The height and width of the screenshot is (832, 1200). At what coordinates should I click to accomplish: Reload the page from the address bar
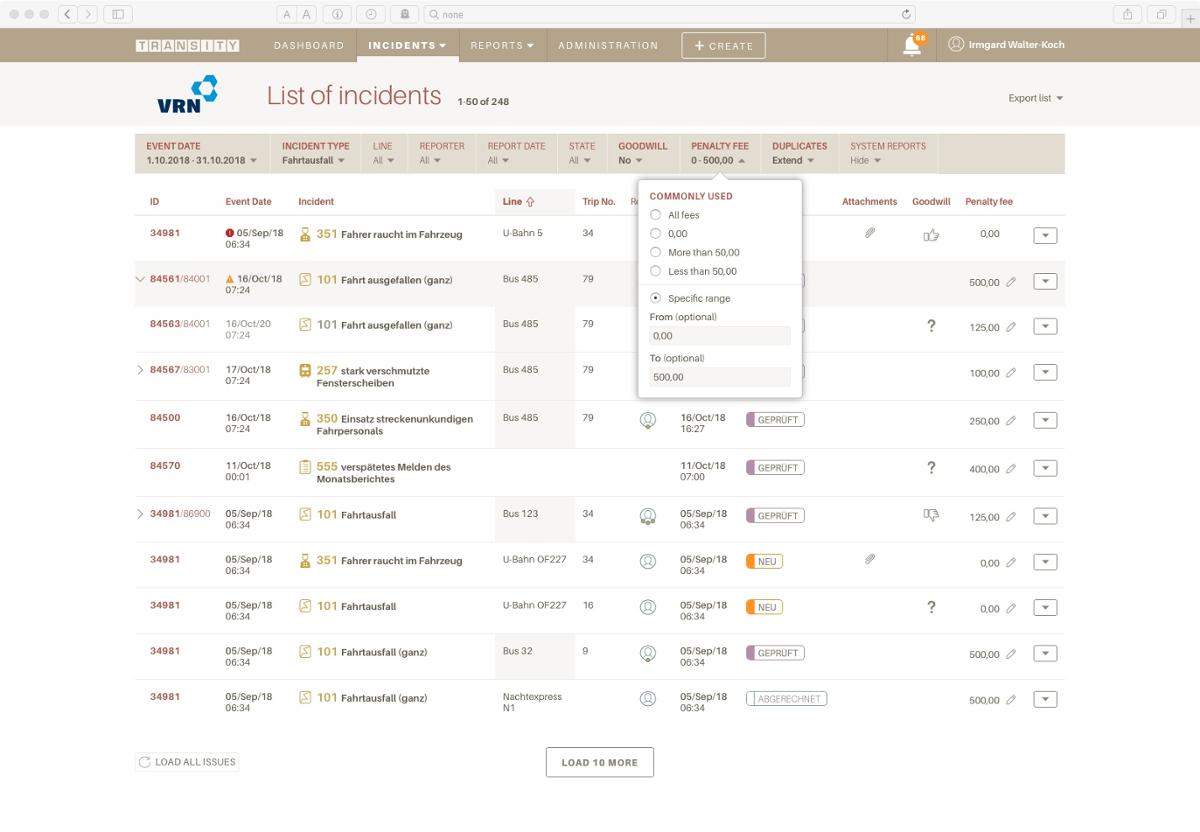tap(906, 15)
